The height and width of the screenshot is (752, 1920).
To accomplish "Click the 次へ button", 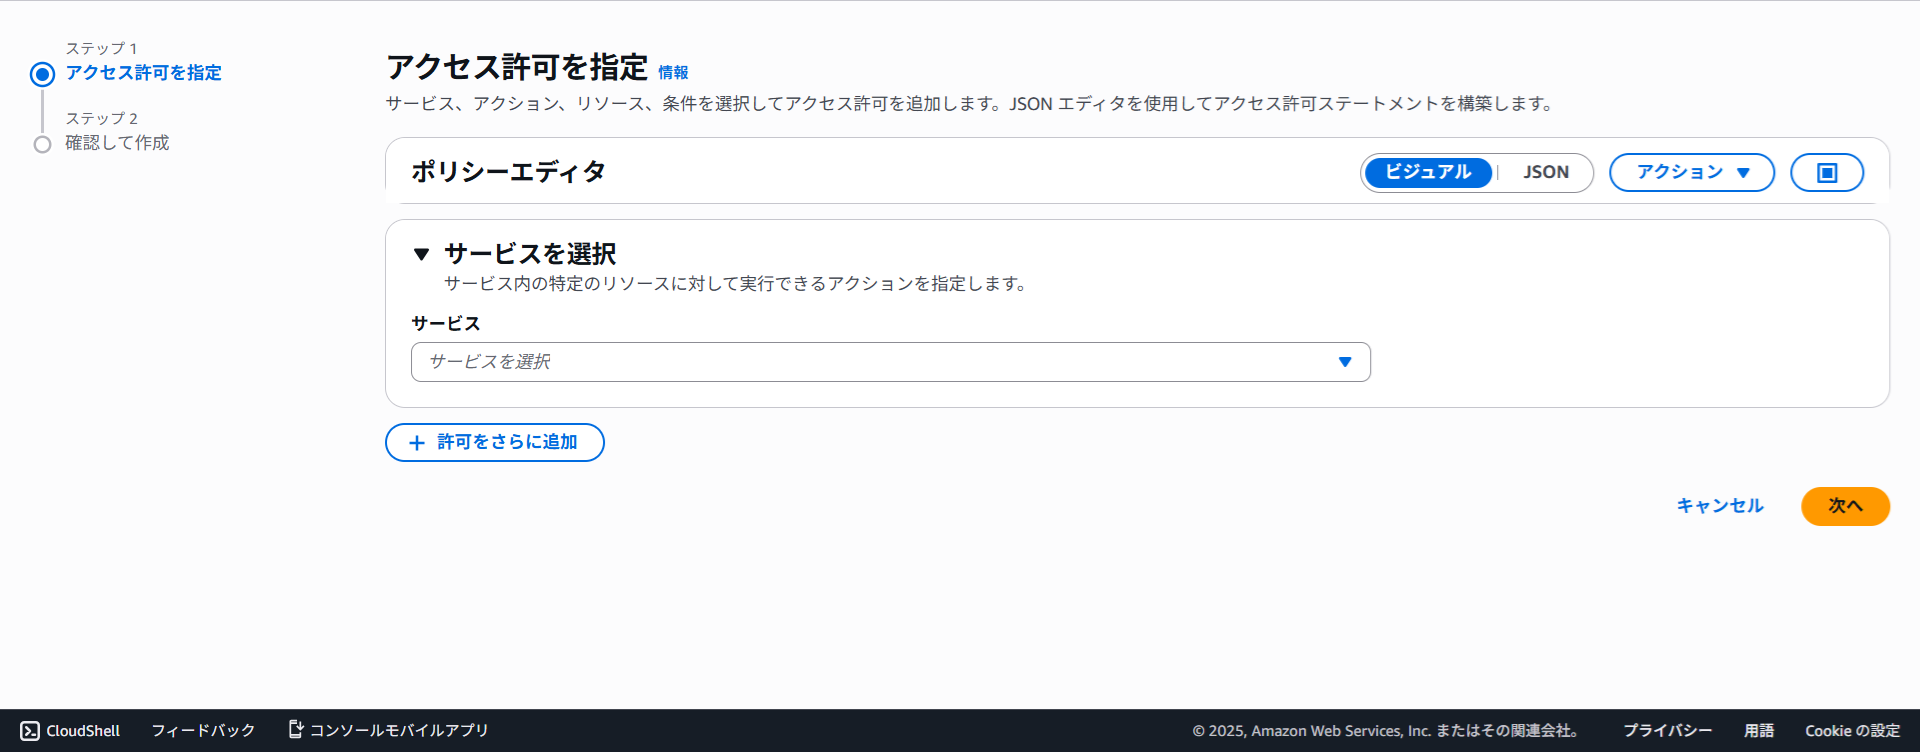I will click(1845, 506).
